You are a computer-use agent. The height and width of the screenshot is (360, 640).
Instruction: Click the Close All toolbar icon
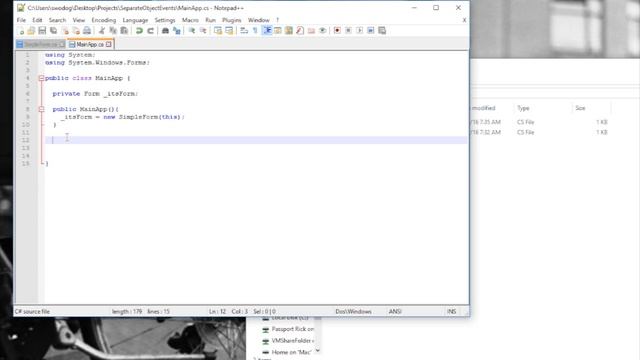76,31
